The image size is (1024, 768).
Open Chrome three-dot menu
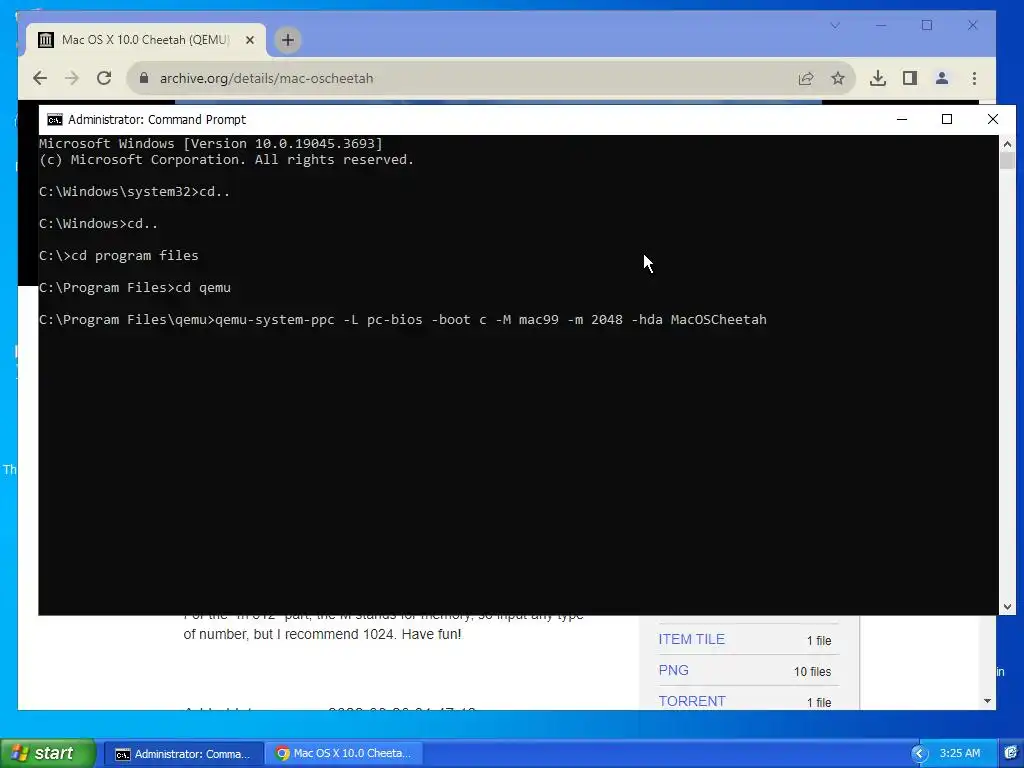[x=974, y=78]
